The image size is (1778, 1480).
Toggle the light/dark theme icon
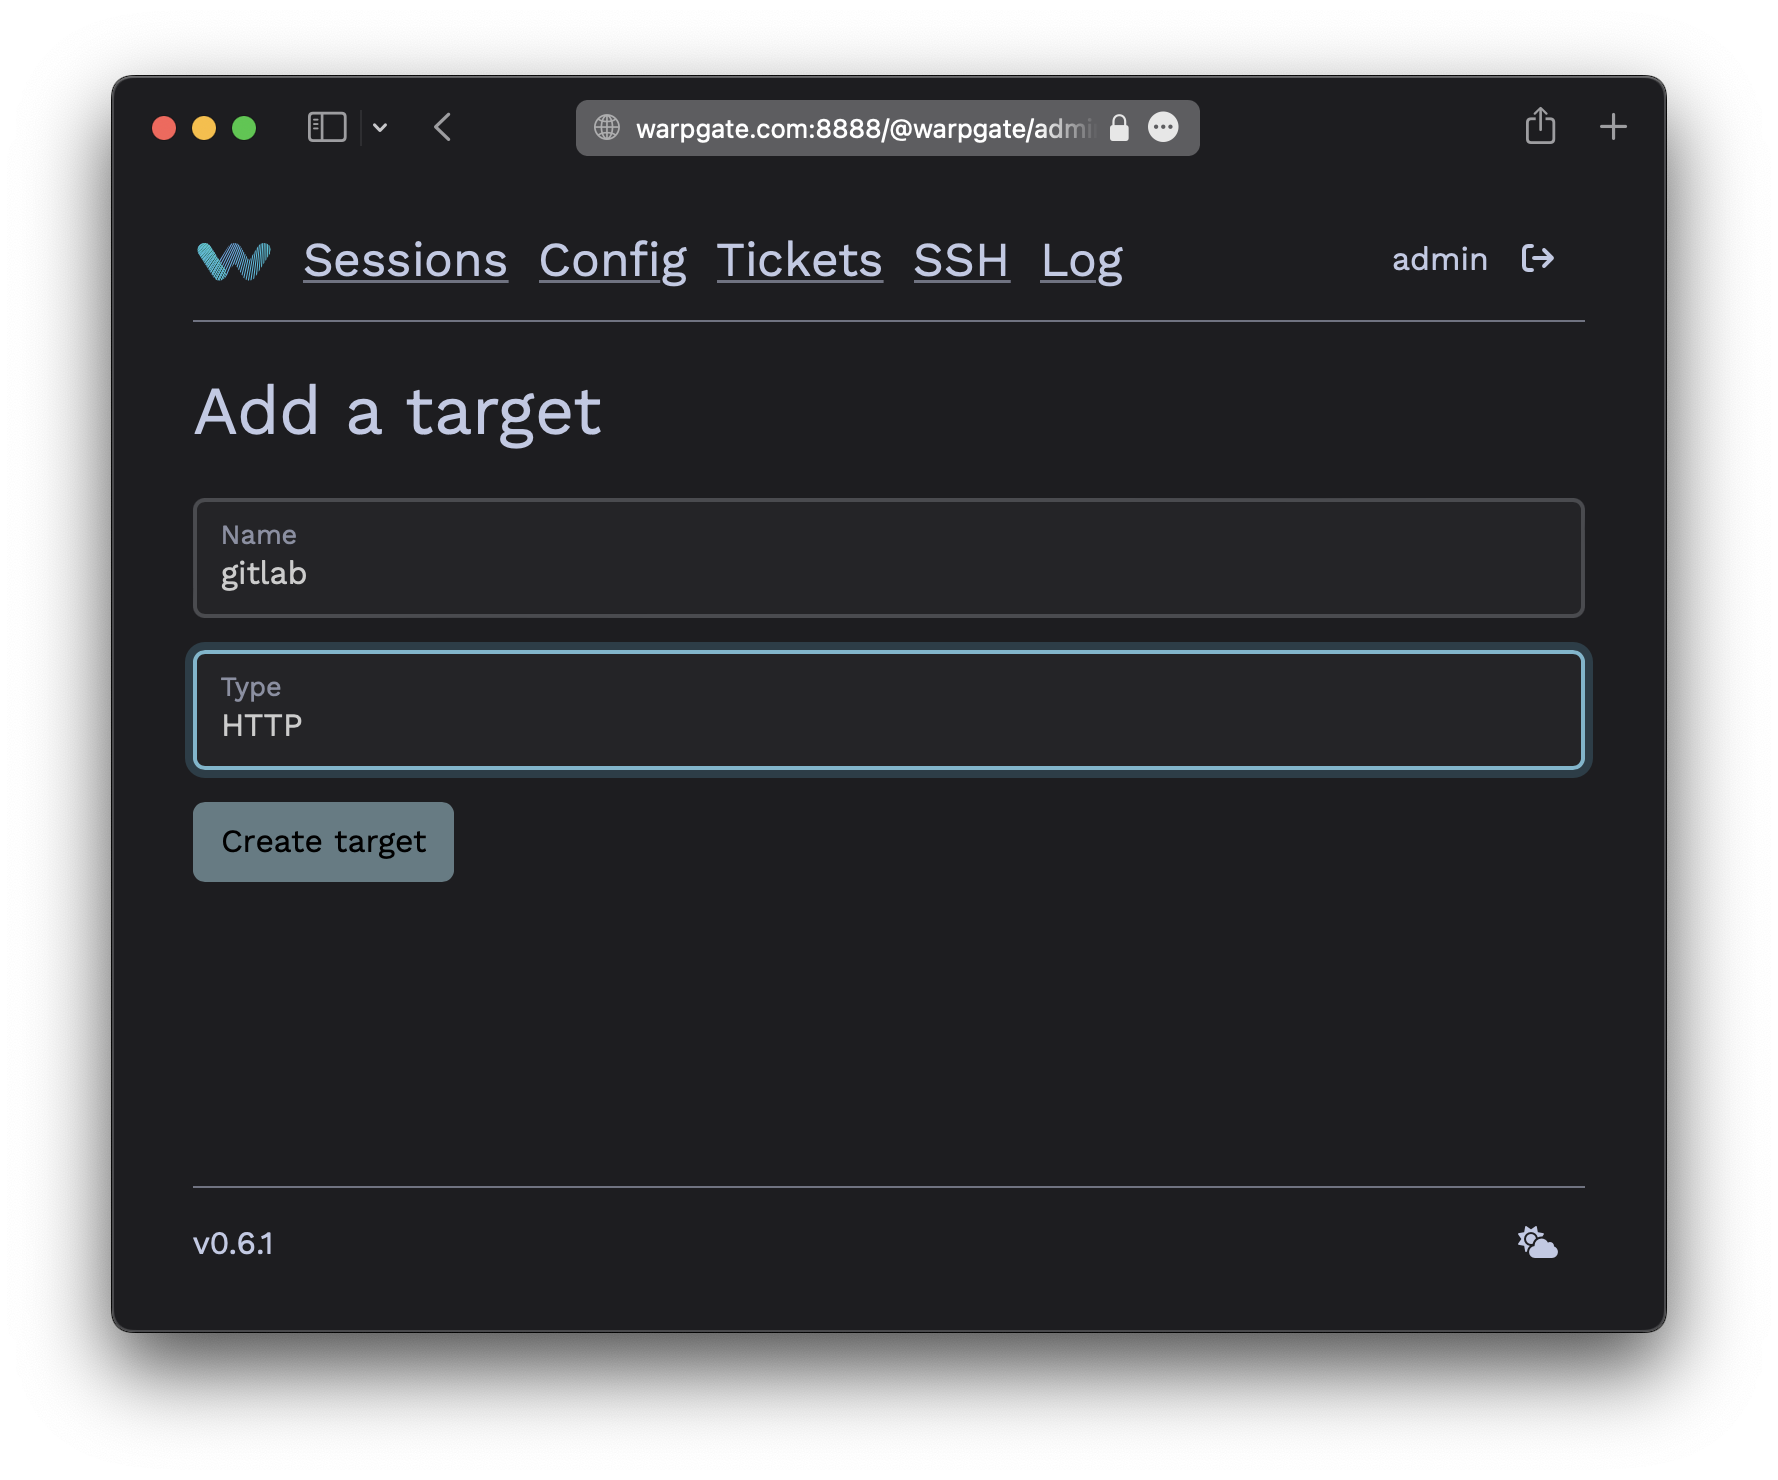click(1537, 1242)
